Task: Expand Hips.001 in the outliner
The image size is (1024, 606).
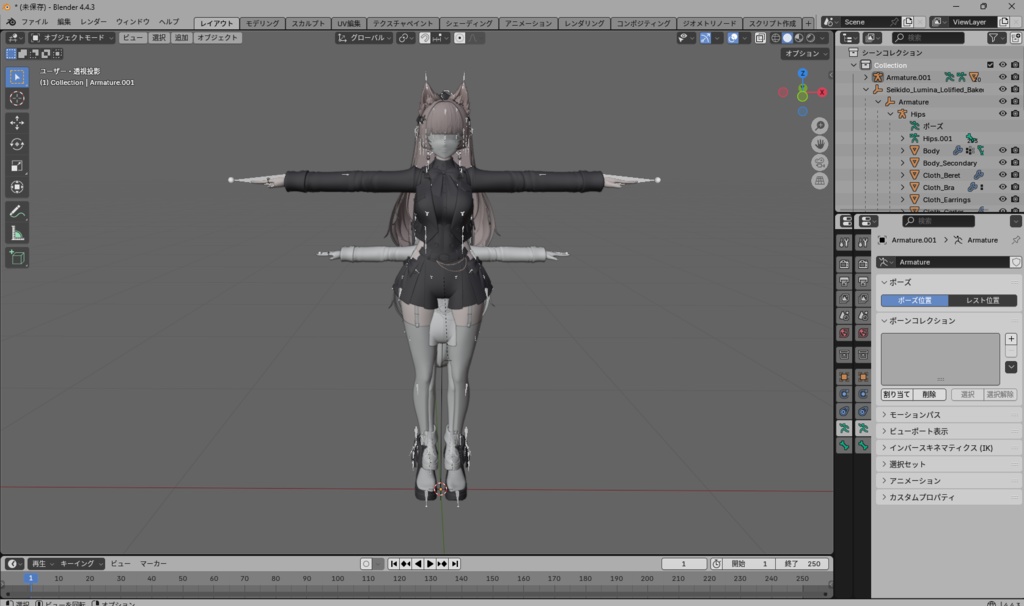Action: click(x=902, y=139)
